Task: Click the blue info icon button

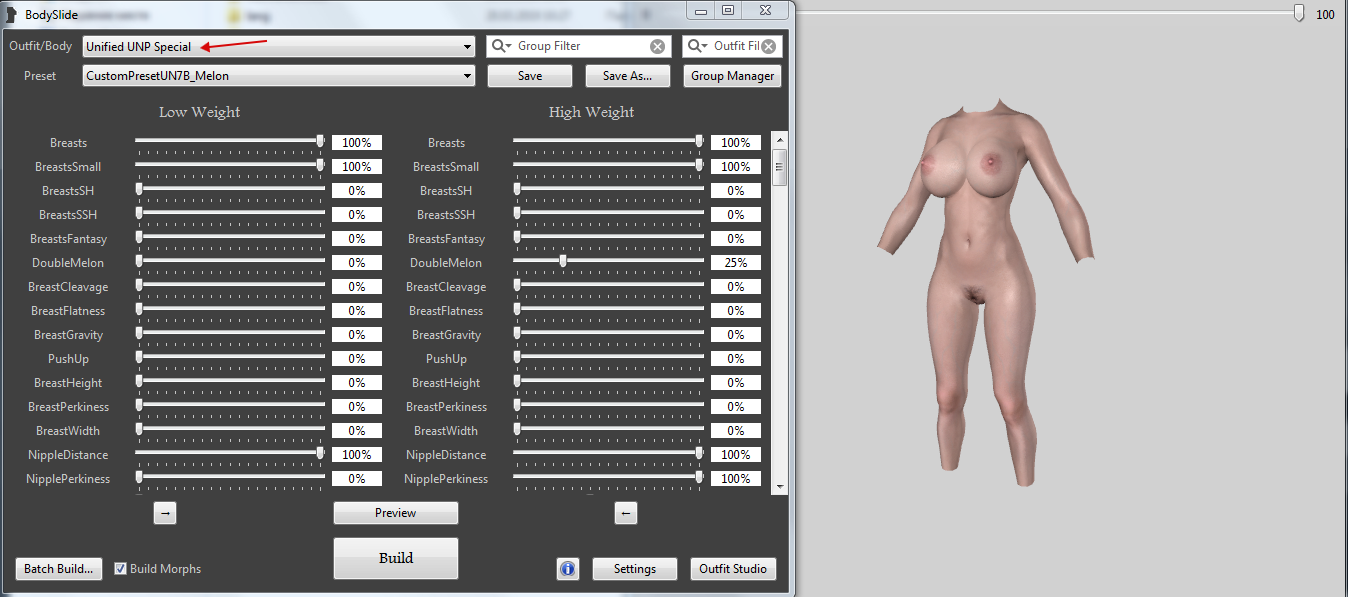Action: (568, 569)
